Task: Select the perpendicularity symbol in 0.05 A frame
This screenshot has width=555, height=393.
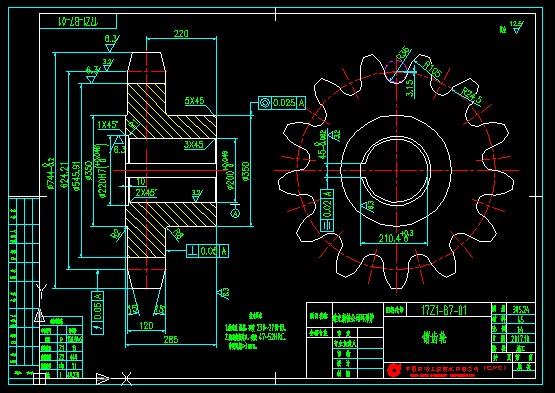Action: coord(193,251)
